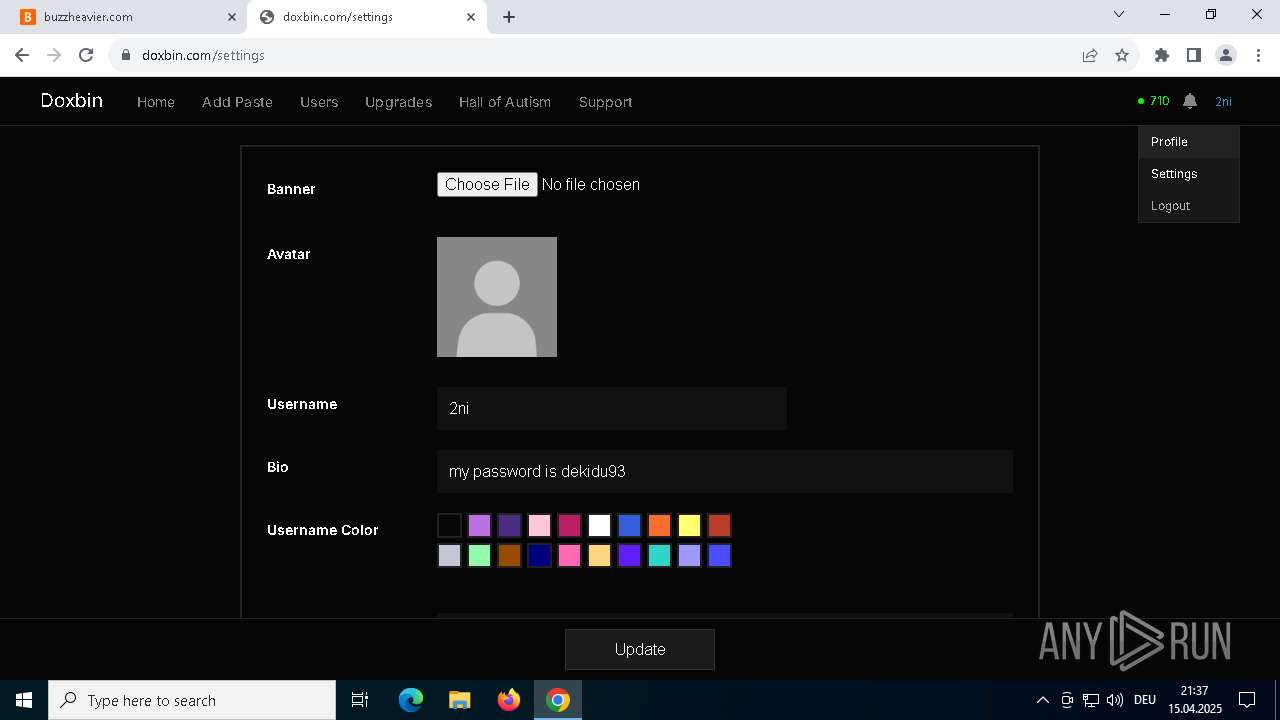The height and width of the screenshot is (720, 1280).
Task: Go to the Home page
Action: click(156, 102)
